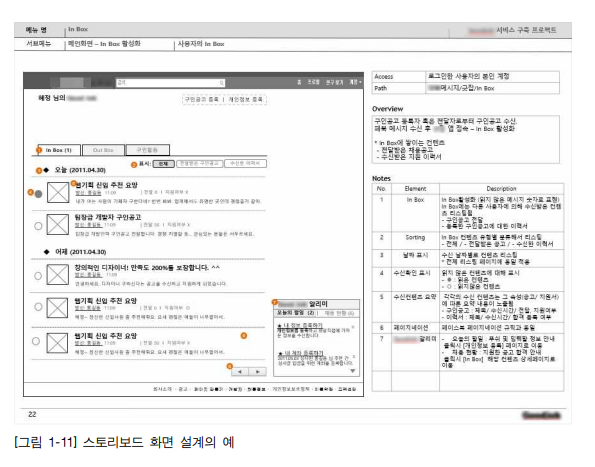This screenshot has height=467, width=595.
Task: Click 수신확인 표시 in Notes table
Action: pyautogui.click(x=412, y=273)
